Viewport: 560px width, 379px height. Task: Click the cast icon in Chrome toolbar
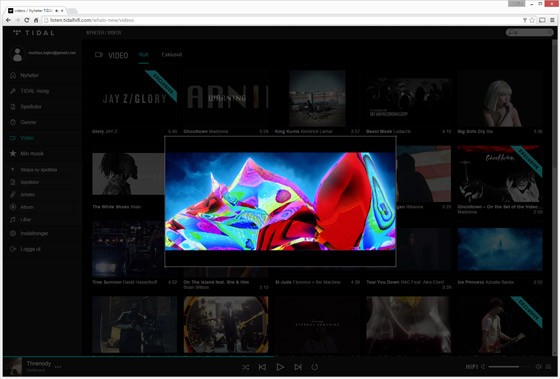(542, 20)
